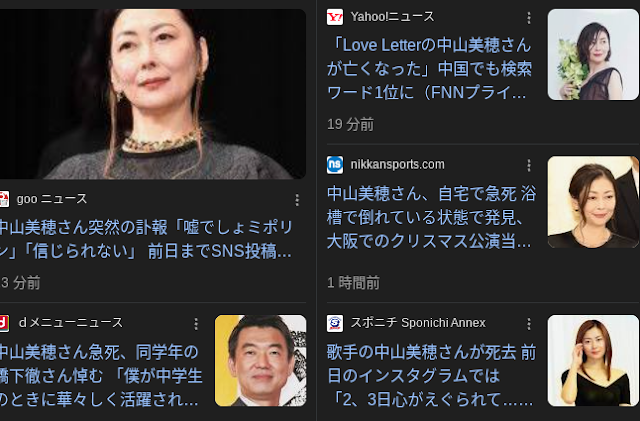Open more options for dメニューニュース article
Screen dimensions: 640x421
pyautogui.click(x=196, y=324)
